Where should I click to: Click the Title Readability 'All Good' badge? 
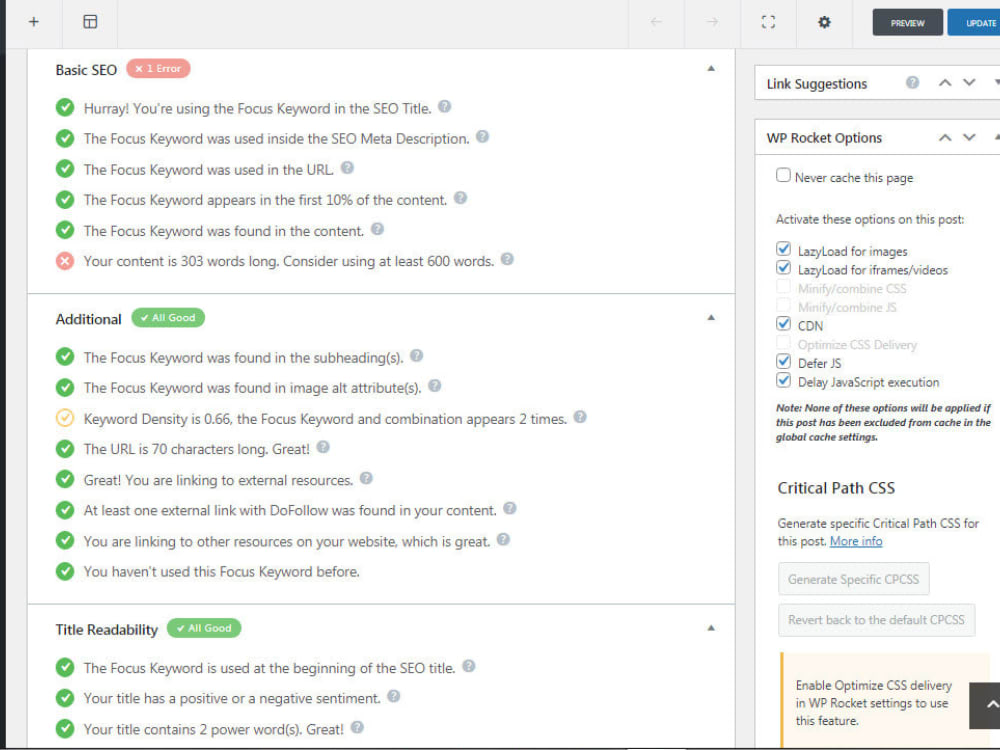[204, 628]
